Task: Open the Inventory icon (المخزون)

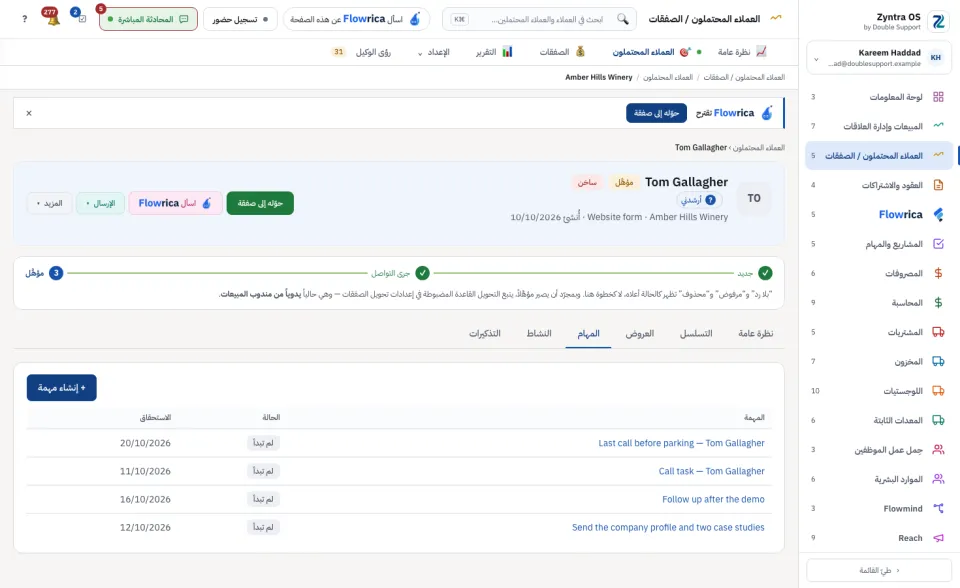Action: [x=938, y=361]
